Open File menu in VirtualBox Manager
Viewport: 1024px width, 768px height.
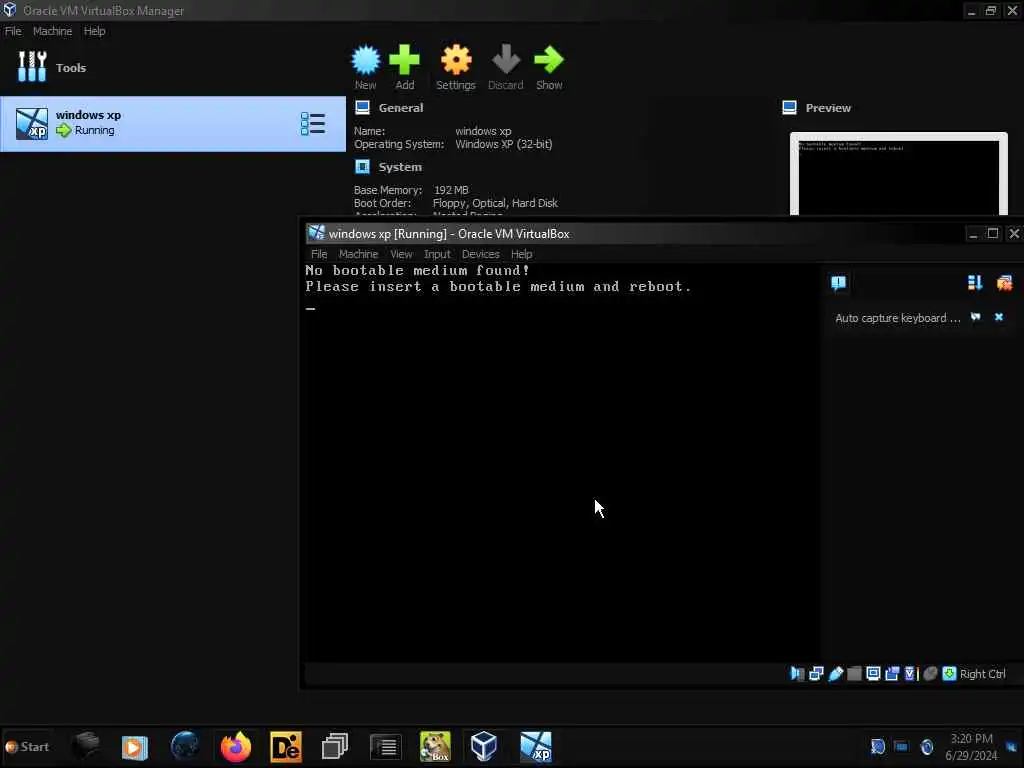tap(13, 31)
